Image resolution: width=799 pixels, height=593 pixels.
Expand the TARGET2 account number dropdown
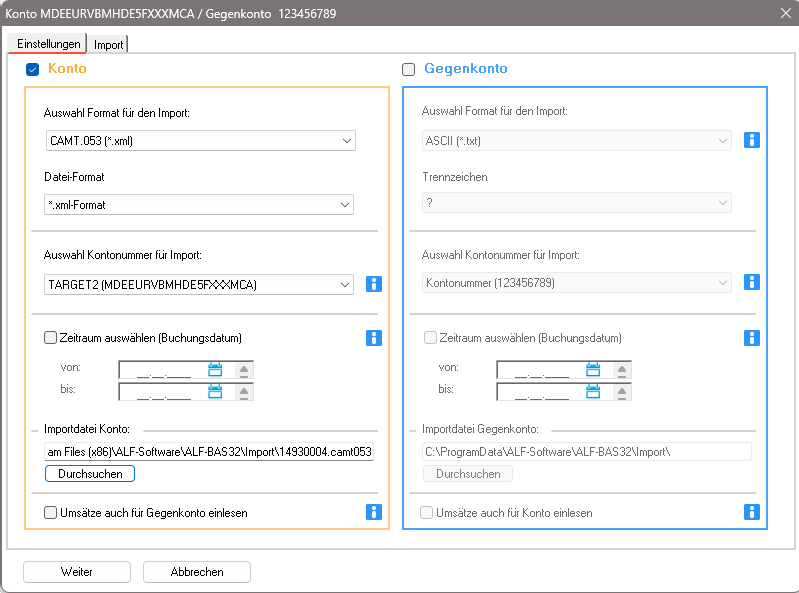click(199, 284)
